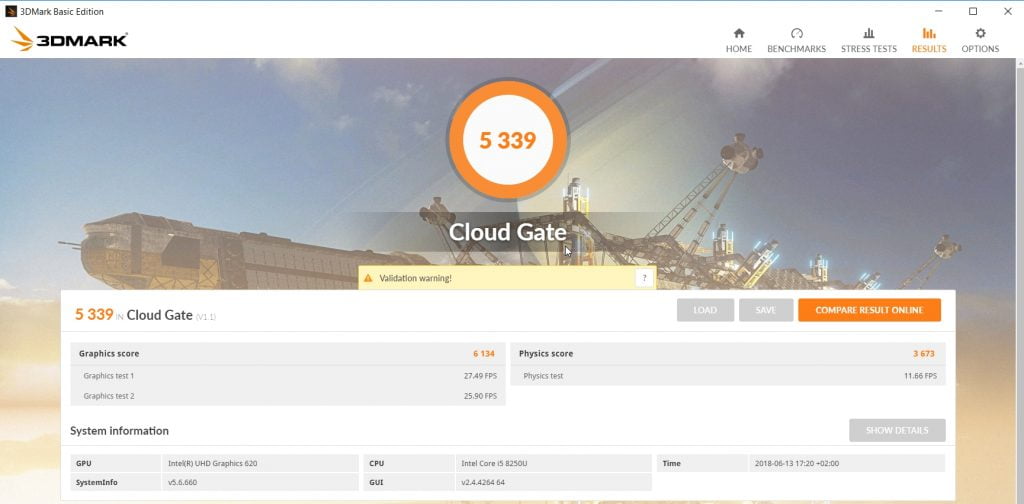Click the SAVE button
The width and height of the screenshot is (1024, 504).
tap(766, 310)
